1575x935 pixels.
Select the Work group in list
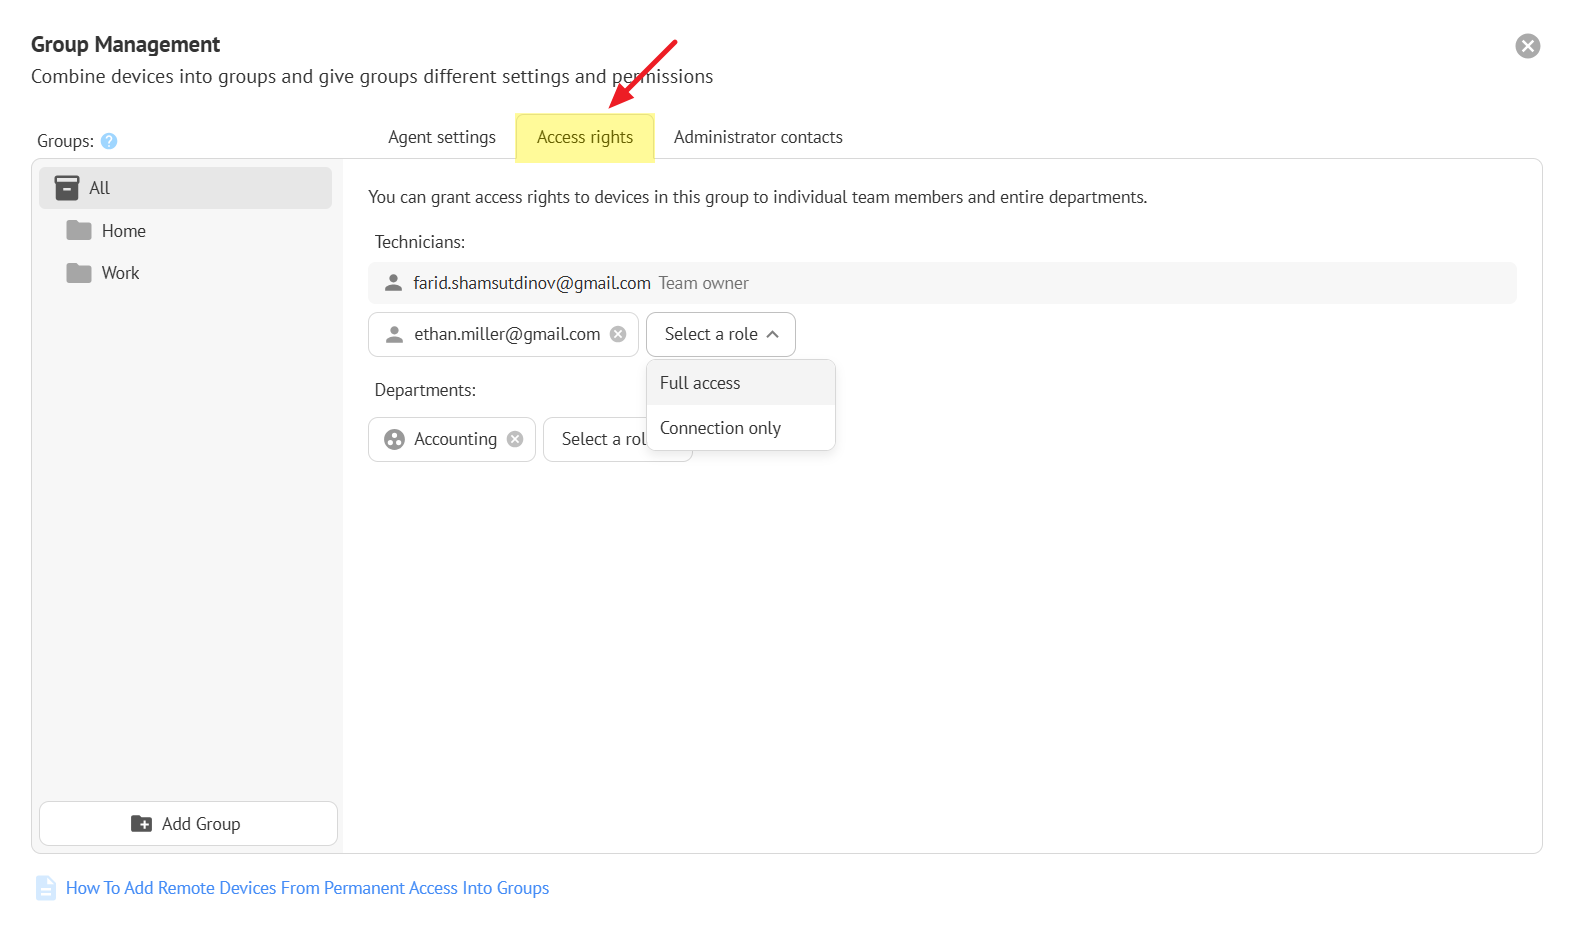click(x=121, y=273)
